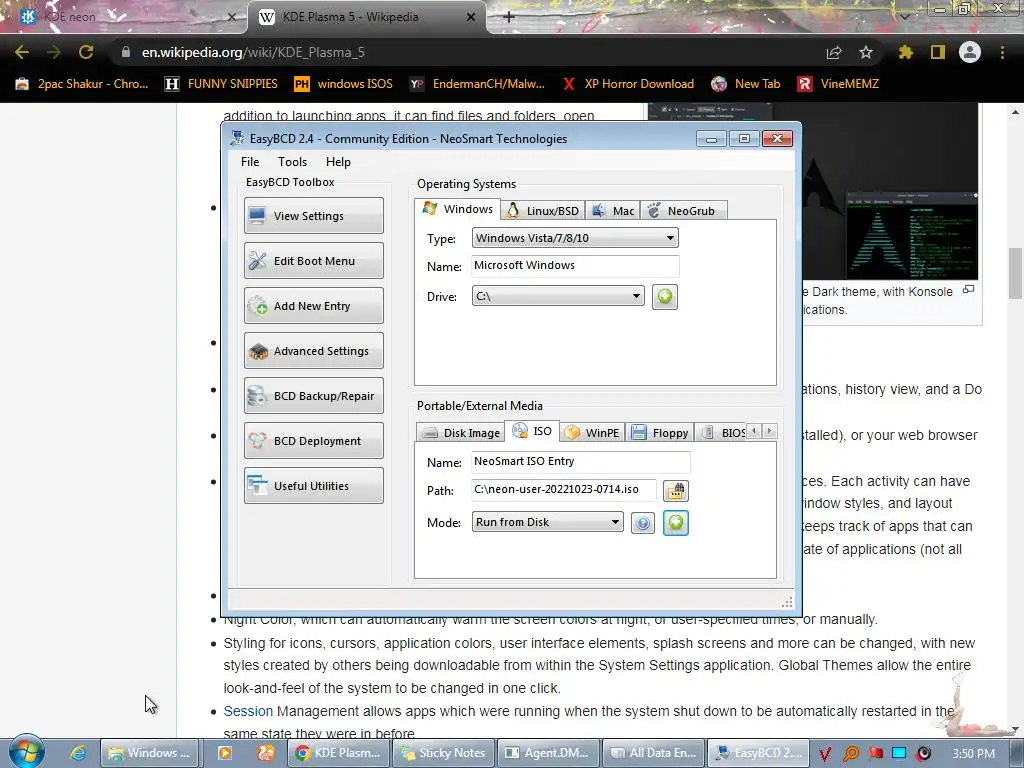Enlarge the Wikipedia image via caption icon
This screenshot has height=768, width=1024.
pyautogui.click(x=968, y=289)
